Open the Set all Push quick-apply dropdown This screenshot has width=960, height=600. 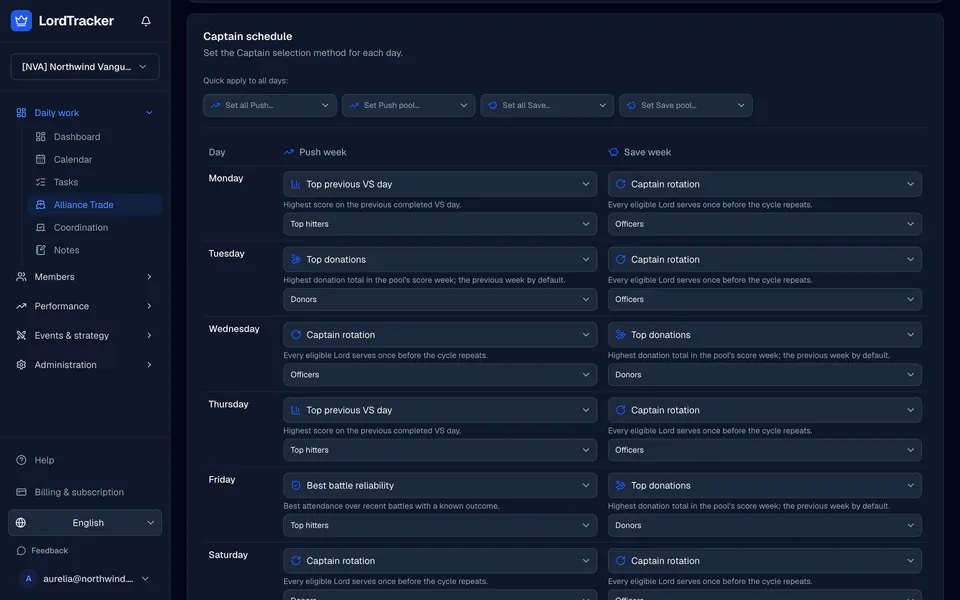point(269,105)
